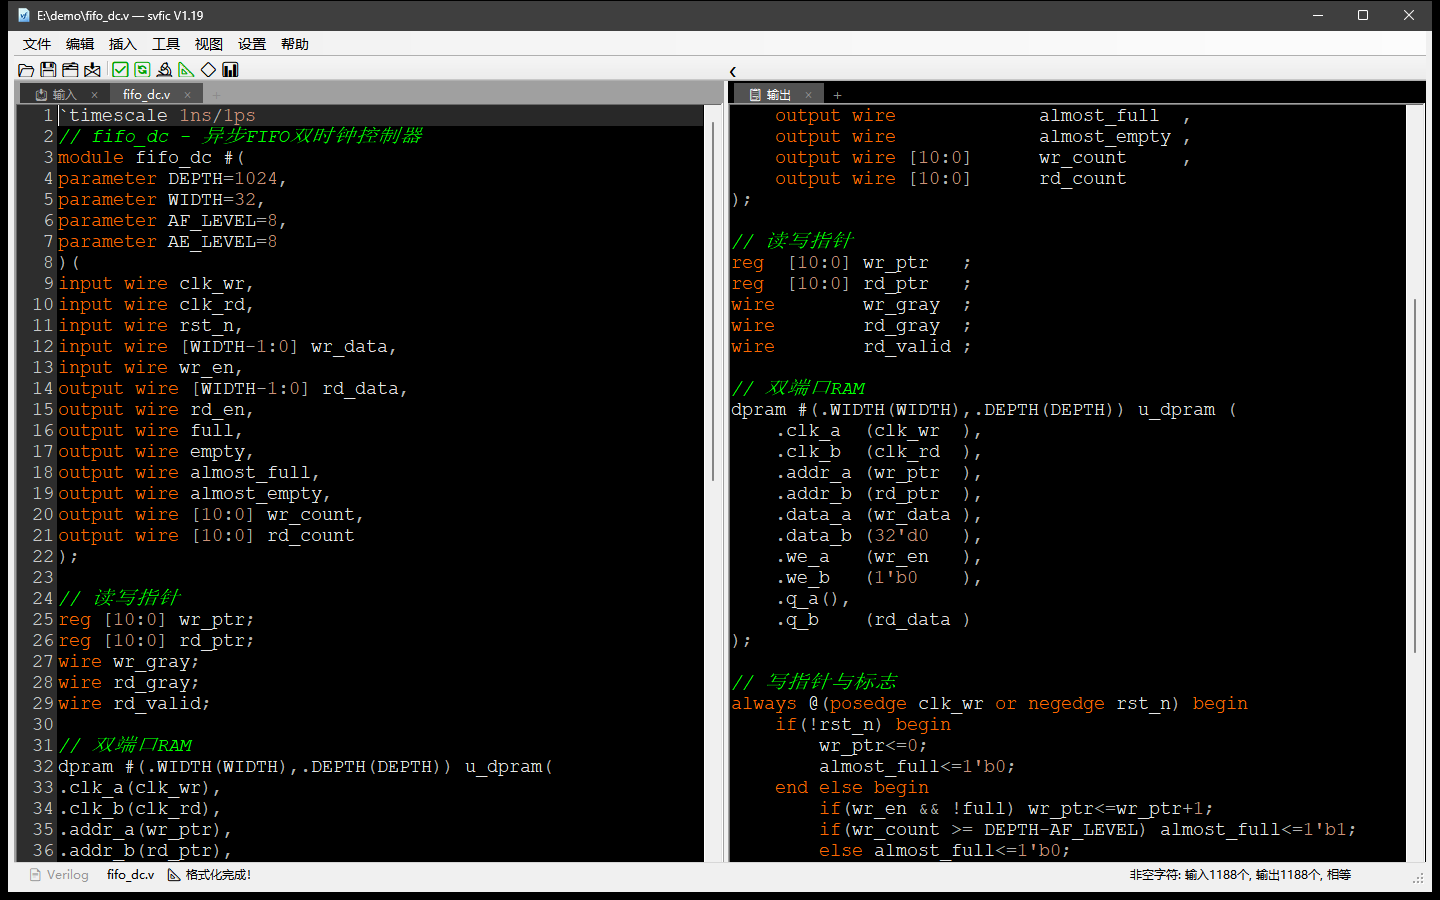
Task: Save the file using the floppy disk icon
Action: point(48,70)
